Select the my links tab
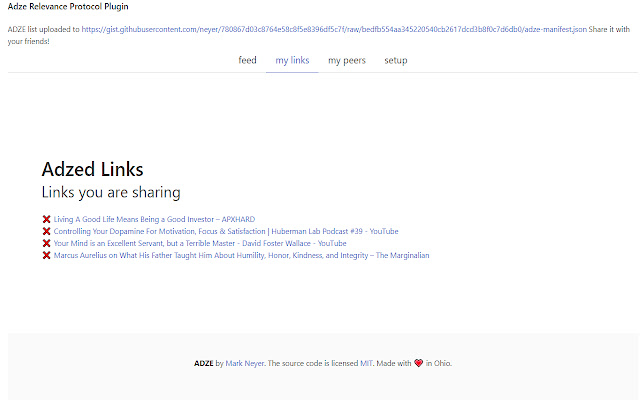 (292, 60)
